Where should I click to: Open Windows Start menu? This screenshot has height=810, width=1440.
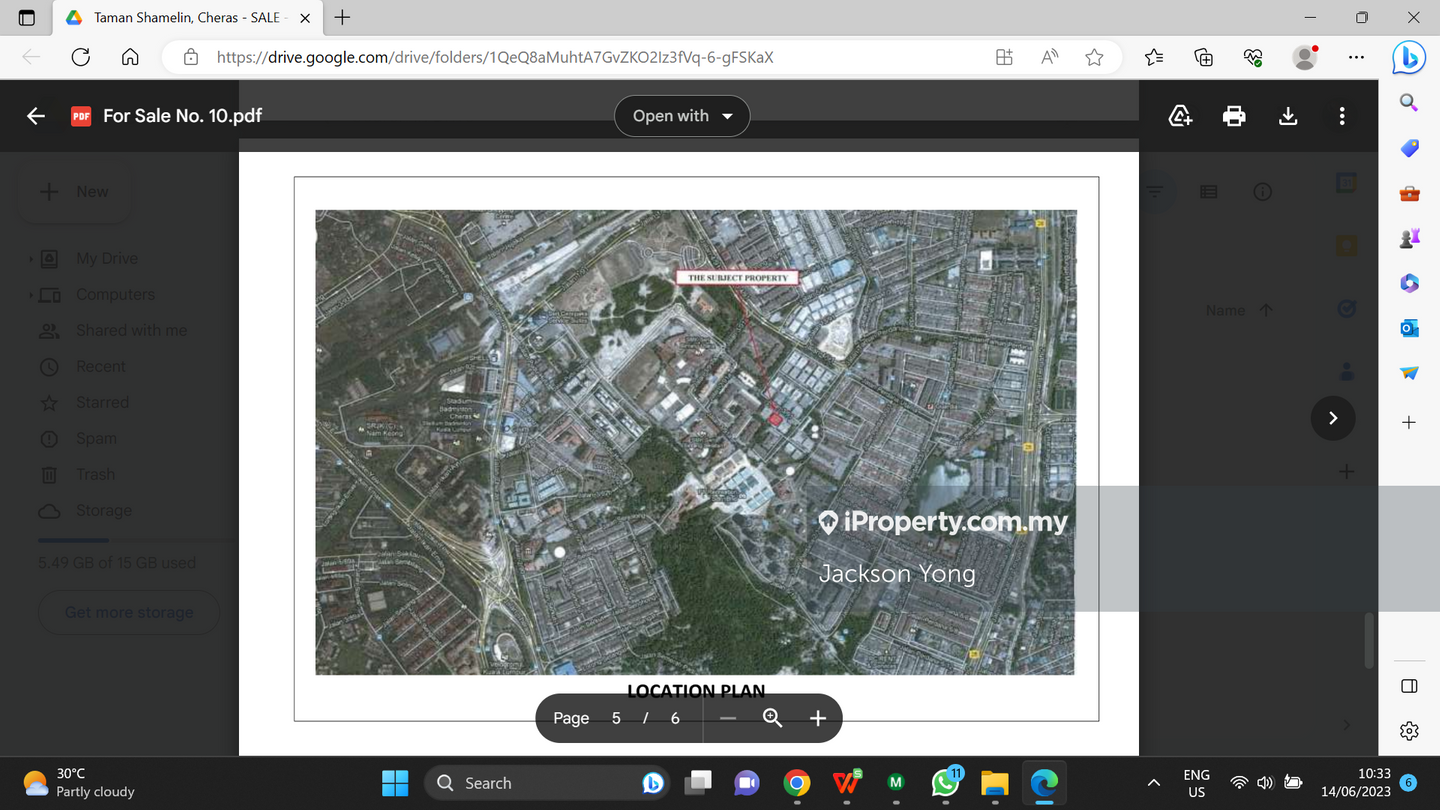(395, 783)
